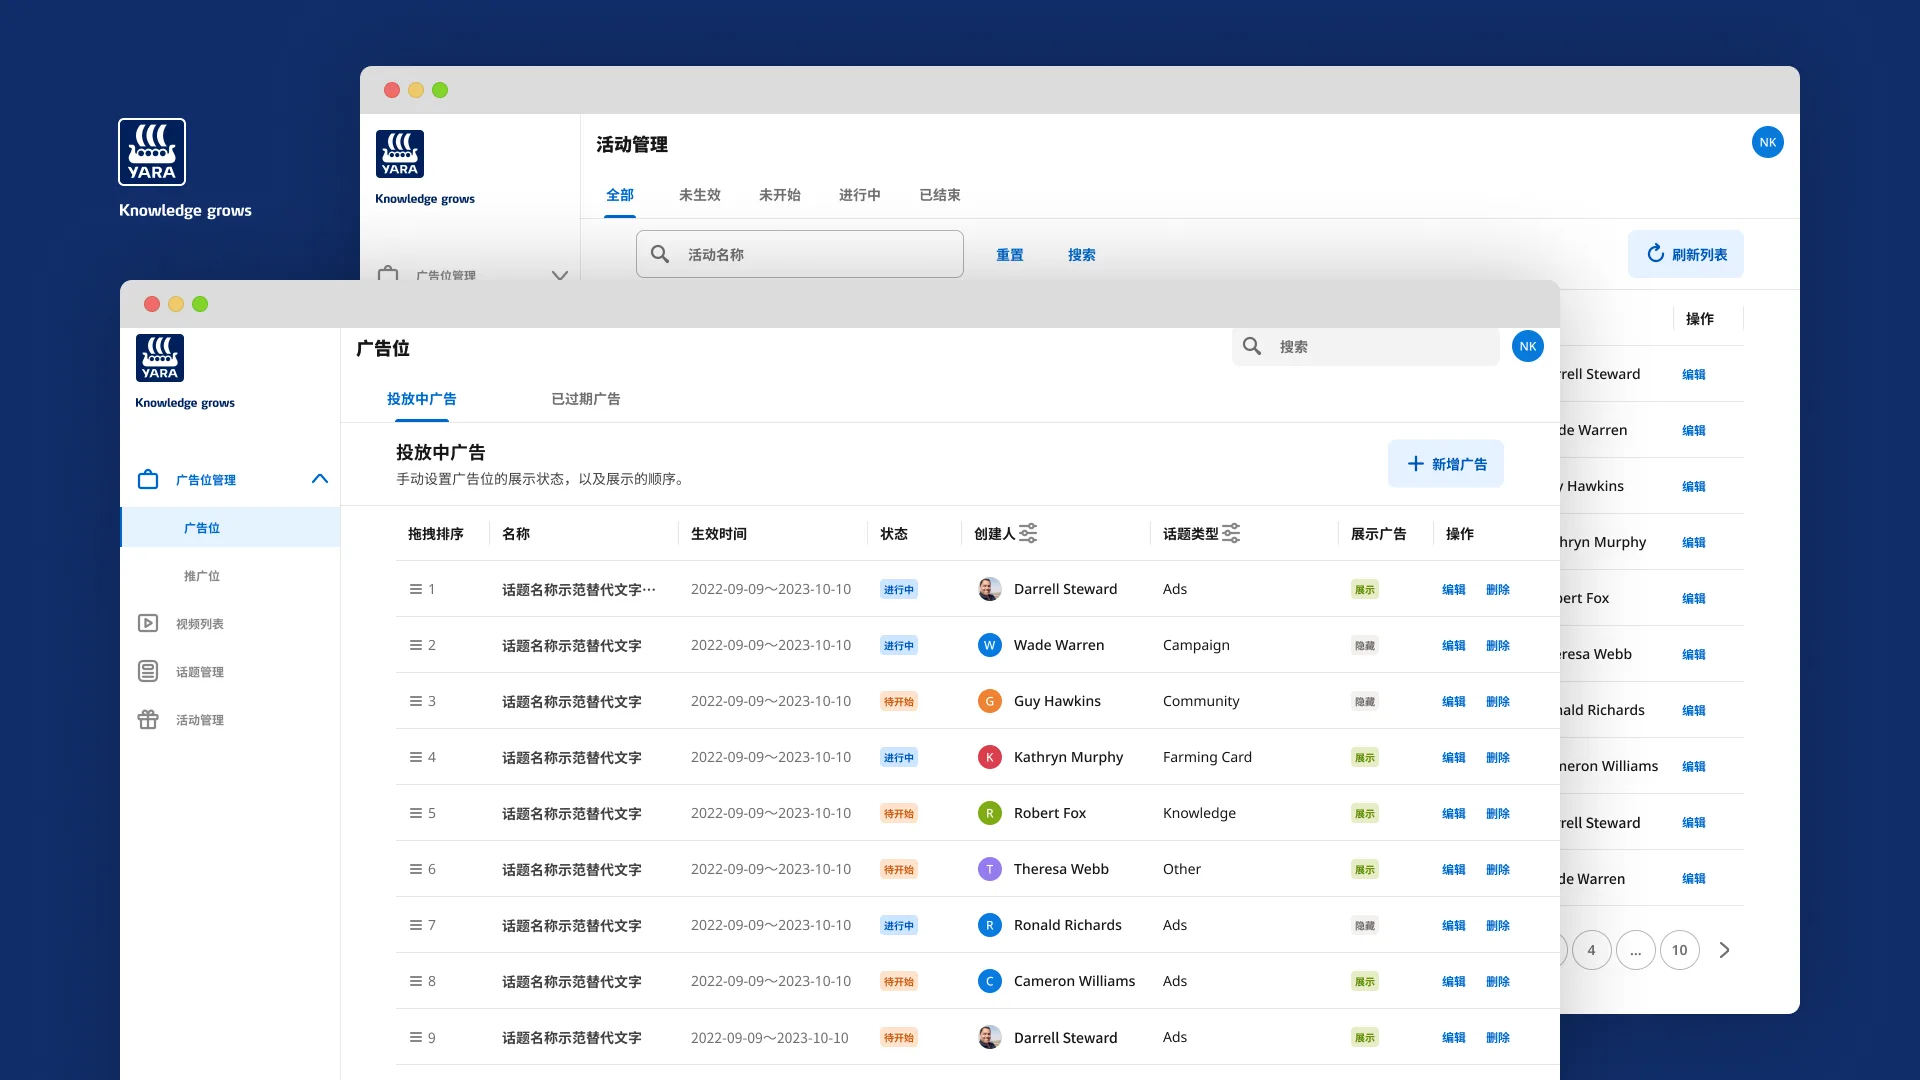The image size is (1920, 1080).
Task: Toggle the 展示 badge in the Theresa Webb row
Action: (1365, 869)
